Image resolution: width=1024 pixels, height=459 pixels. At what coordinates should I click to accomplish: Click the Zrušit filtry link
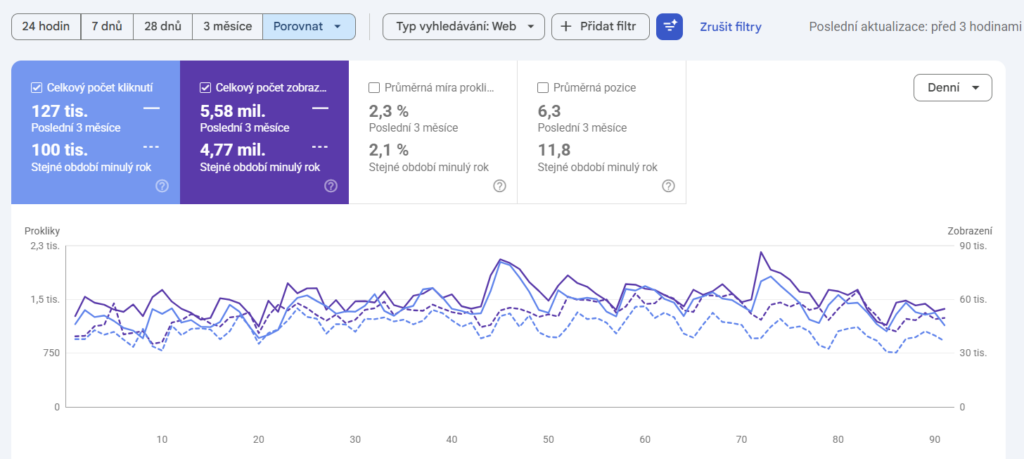coord(730,27)
